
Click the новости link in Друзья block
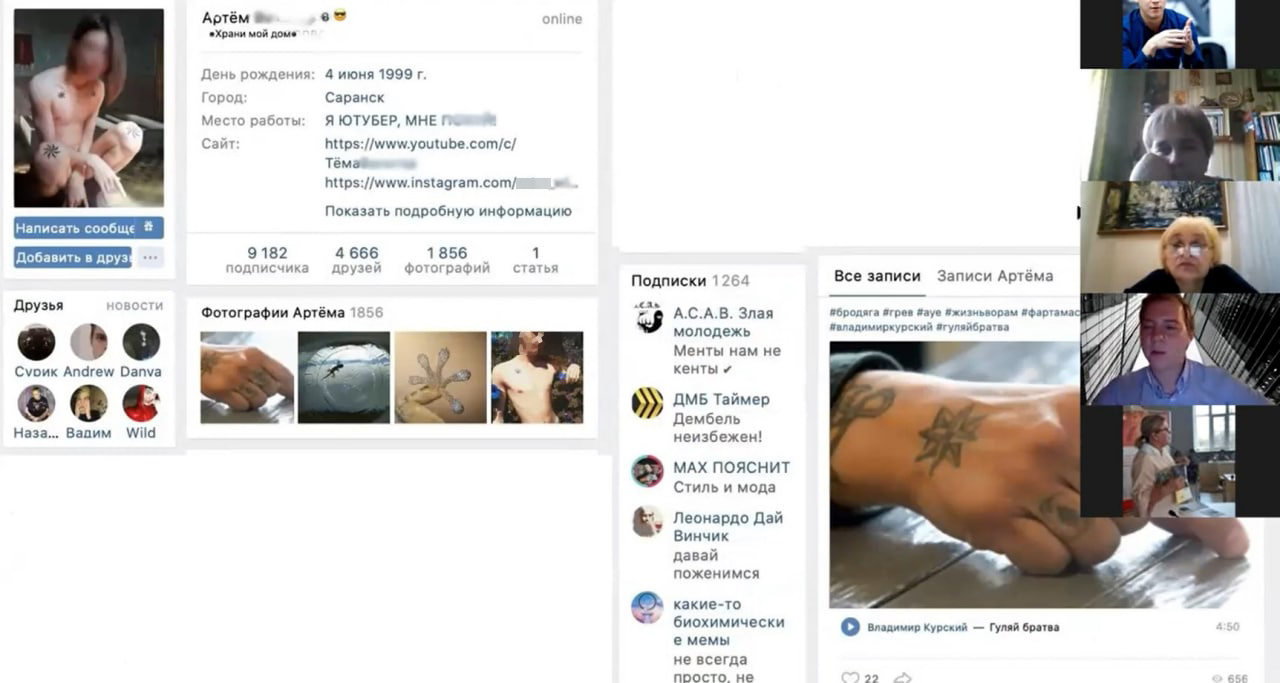pos(134,306)
